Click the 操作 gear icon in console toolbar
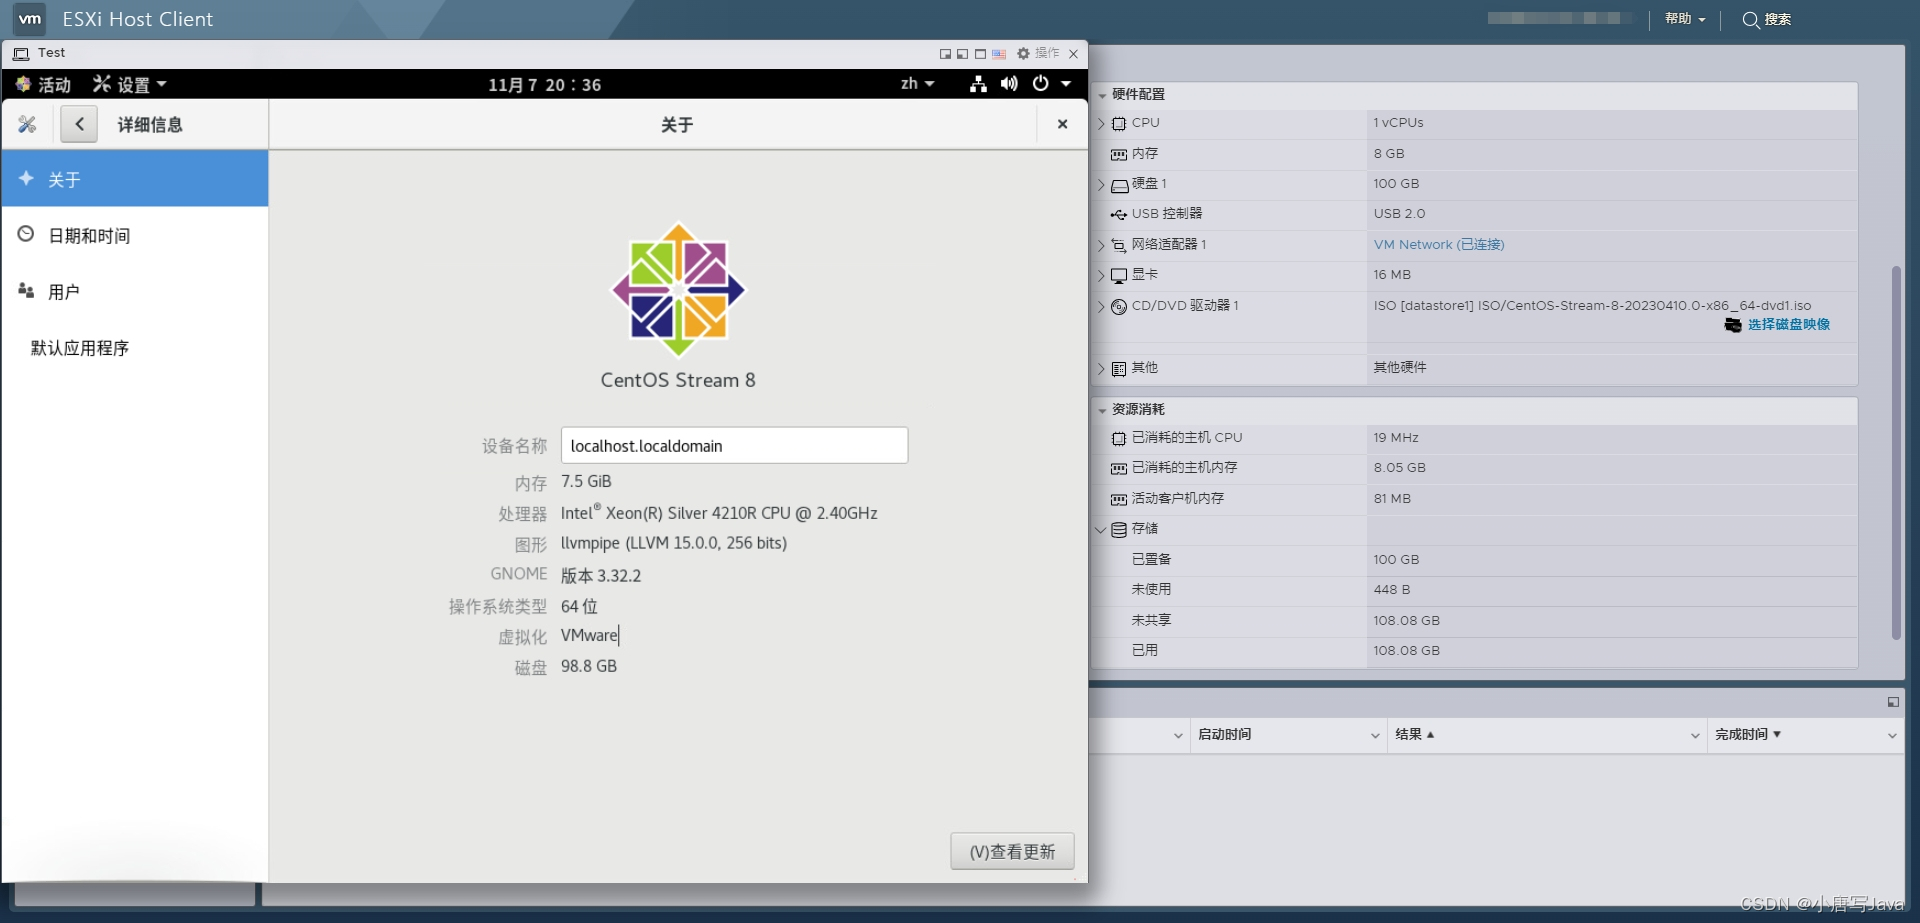 coord(1022,54)
